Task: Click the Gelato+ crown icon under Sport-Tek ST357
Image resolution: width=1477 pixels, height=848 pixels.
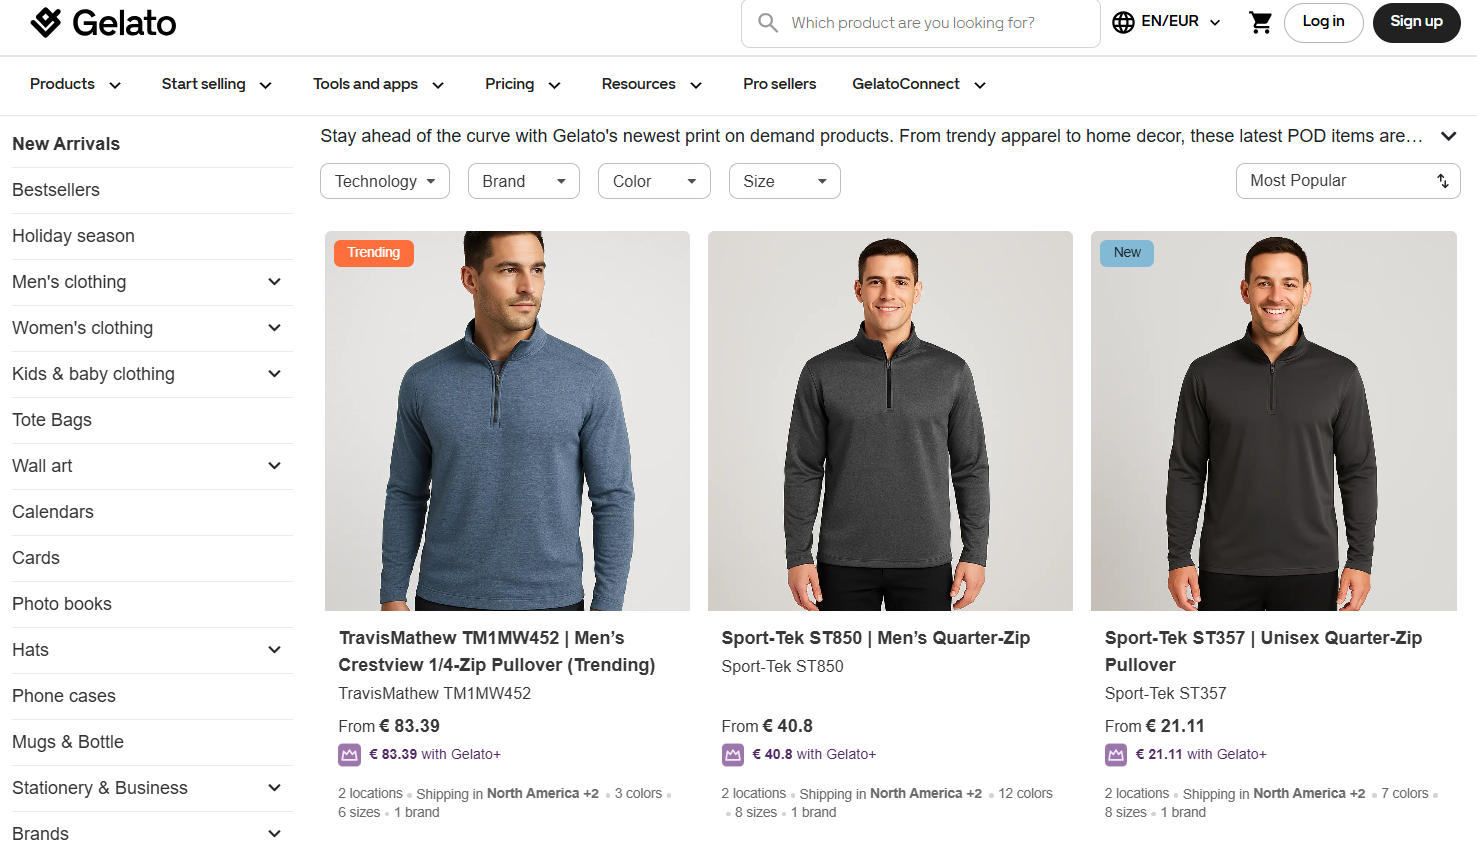Action: pos(1115,754)
